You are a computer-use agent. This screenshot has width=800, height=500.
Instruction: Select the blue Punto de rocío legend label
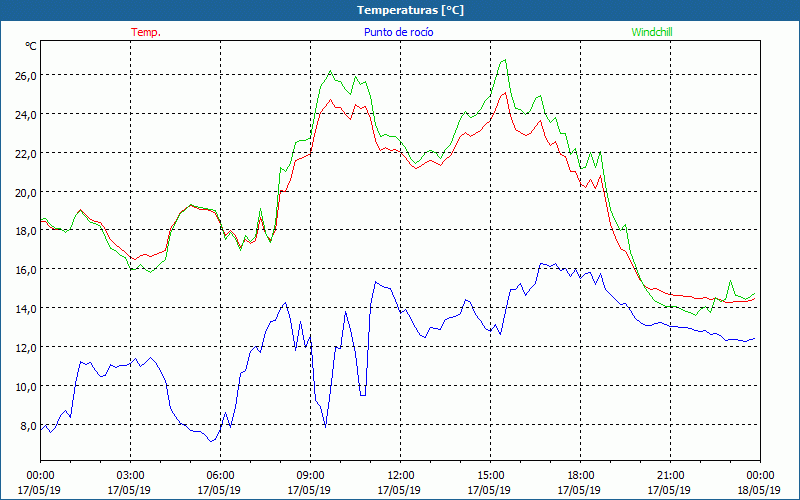pos(398,32)
